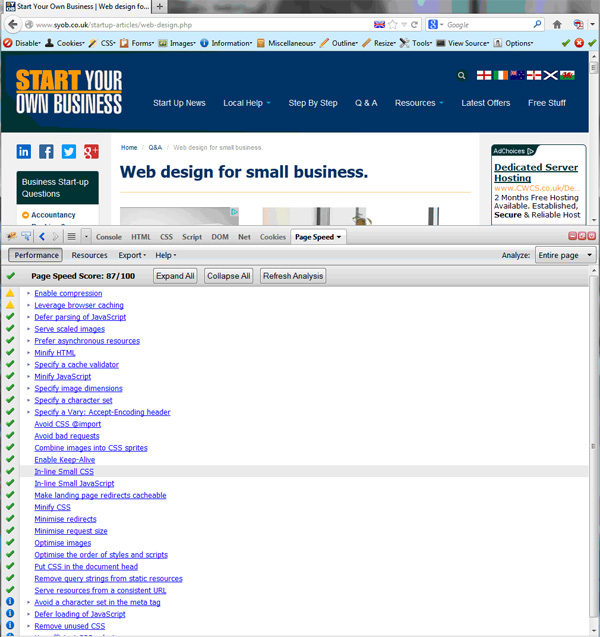Screen dimensions: 600x637
Task: Switch to the Resources view
Action: point(89,255)
